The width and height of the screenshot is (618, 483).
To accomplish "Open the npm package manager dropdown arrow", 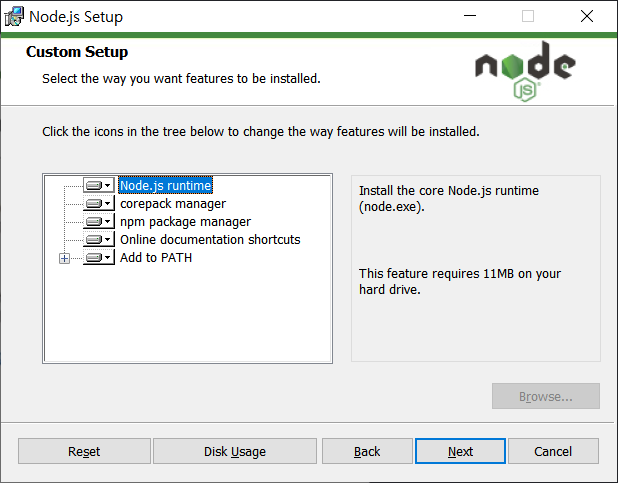I will [108, 222].
